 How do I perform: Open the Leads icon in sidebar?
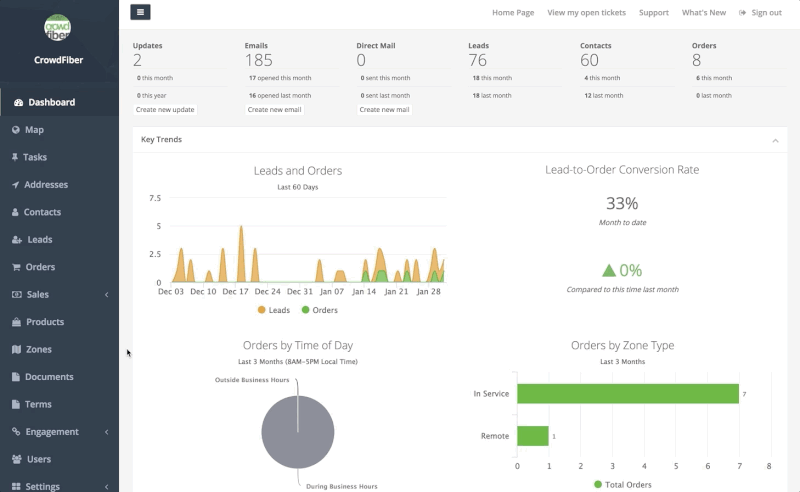17,240
